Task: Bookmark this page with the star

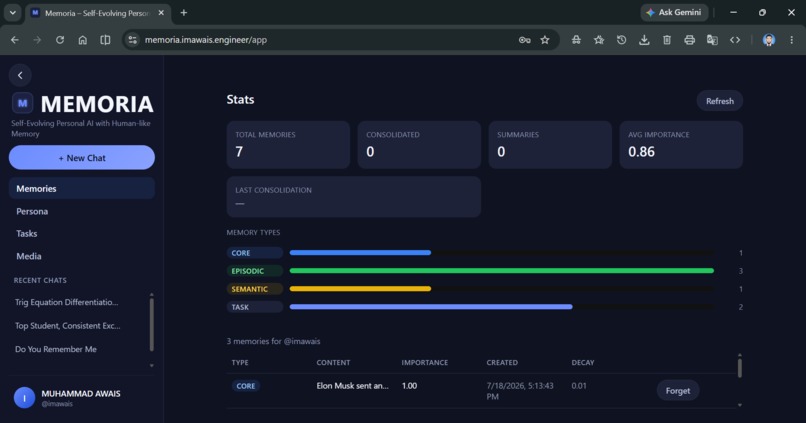Action: [x=545, y=40]
